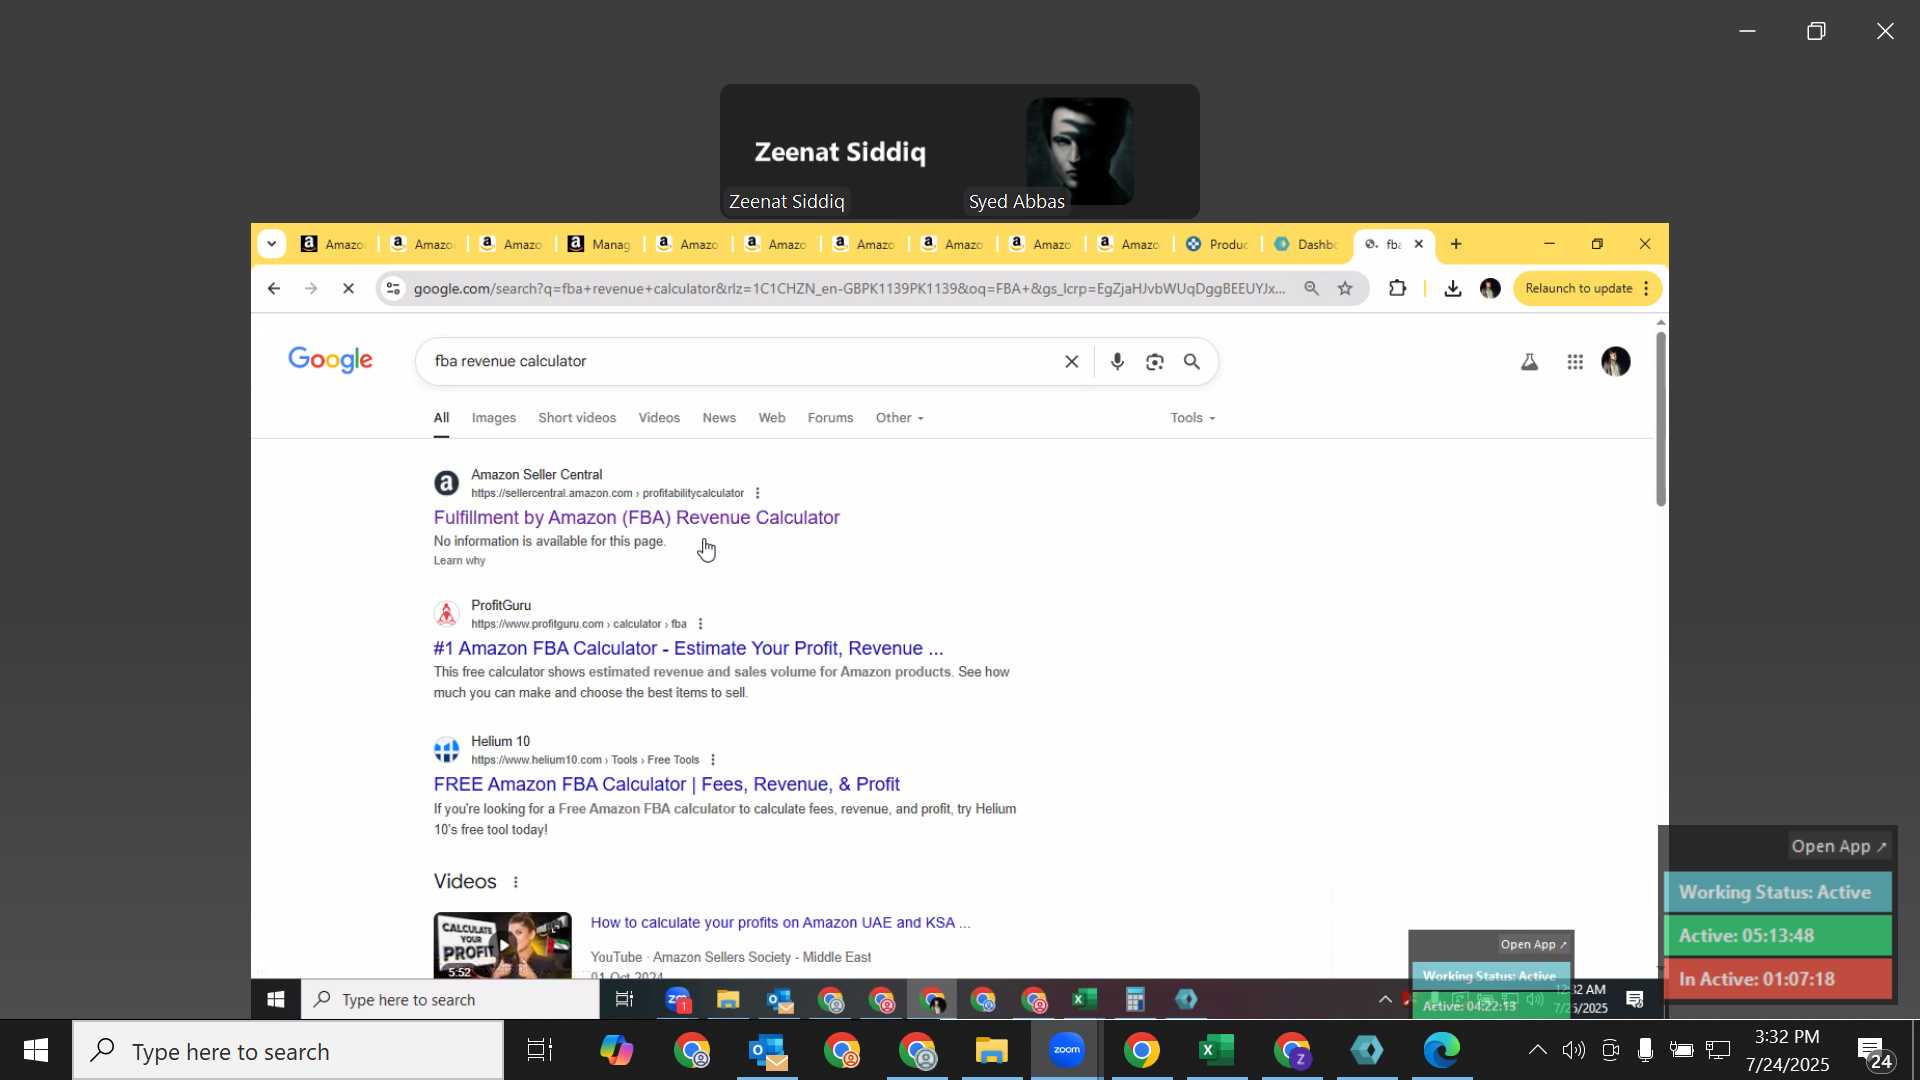Open Chrome downloads icon
This screenshot has height=1080, width=1920.
pyautogui.click(x=1453, y=289)
